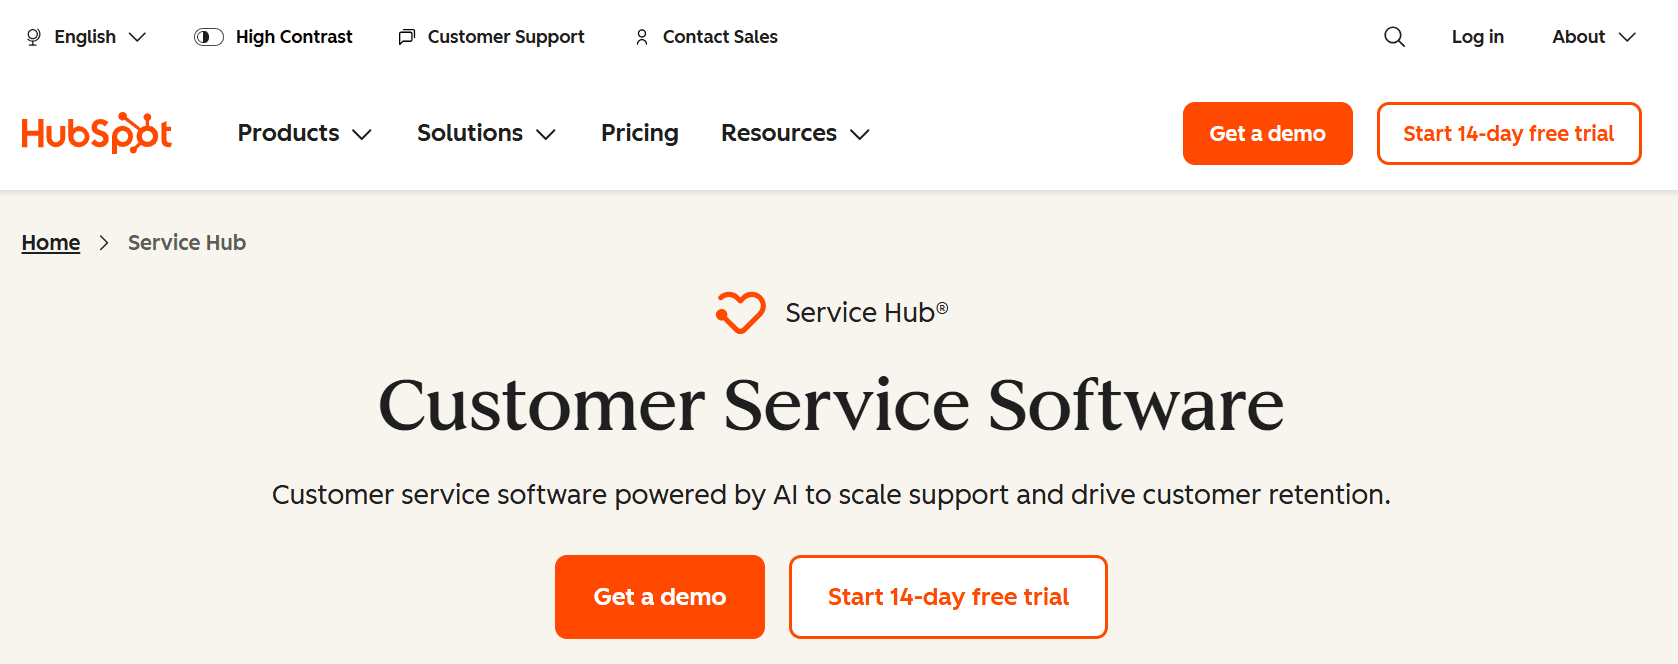1678x664 pixels.
Task: Select the Pricing menu item
Action: tap(639, 133)
